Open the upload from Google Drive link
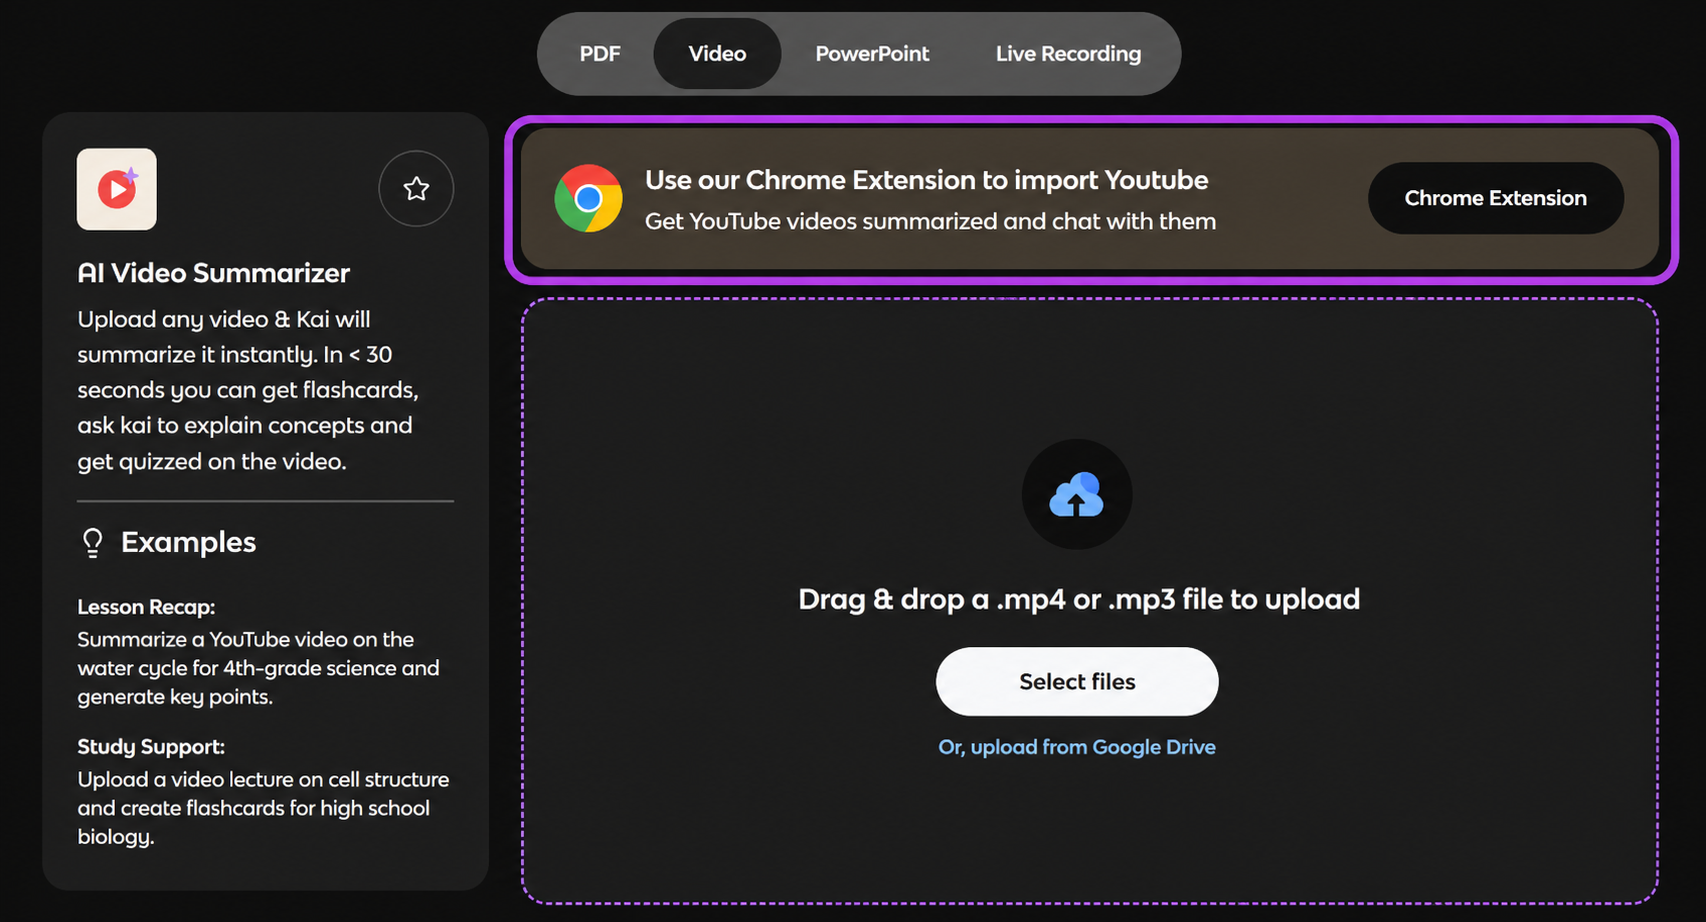1706x922 pixels. coord(1077,747)
